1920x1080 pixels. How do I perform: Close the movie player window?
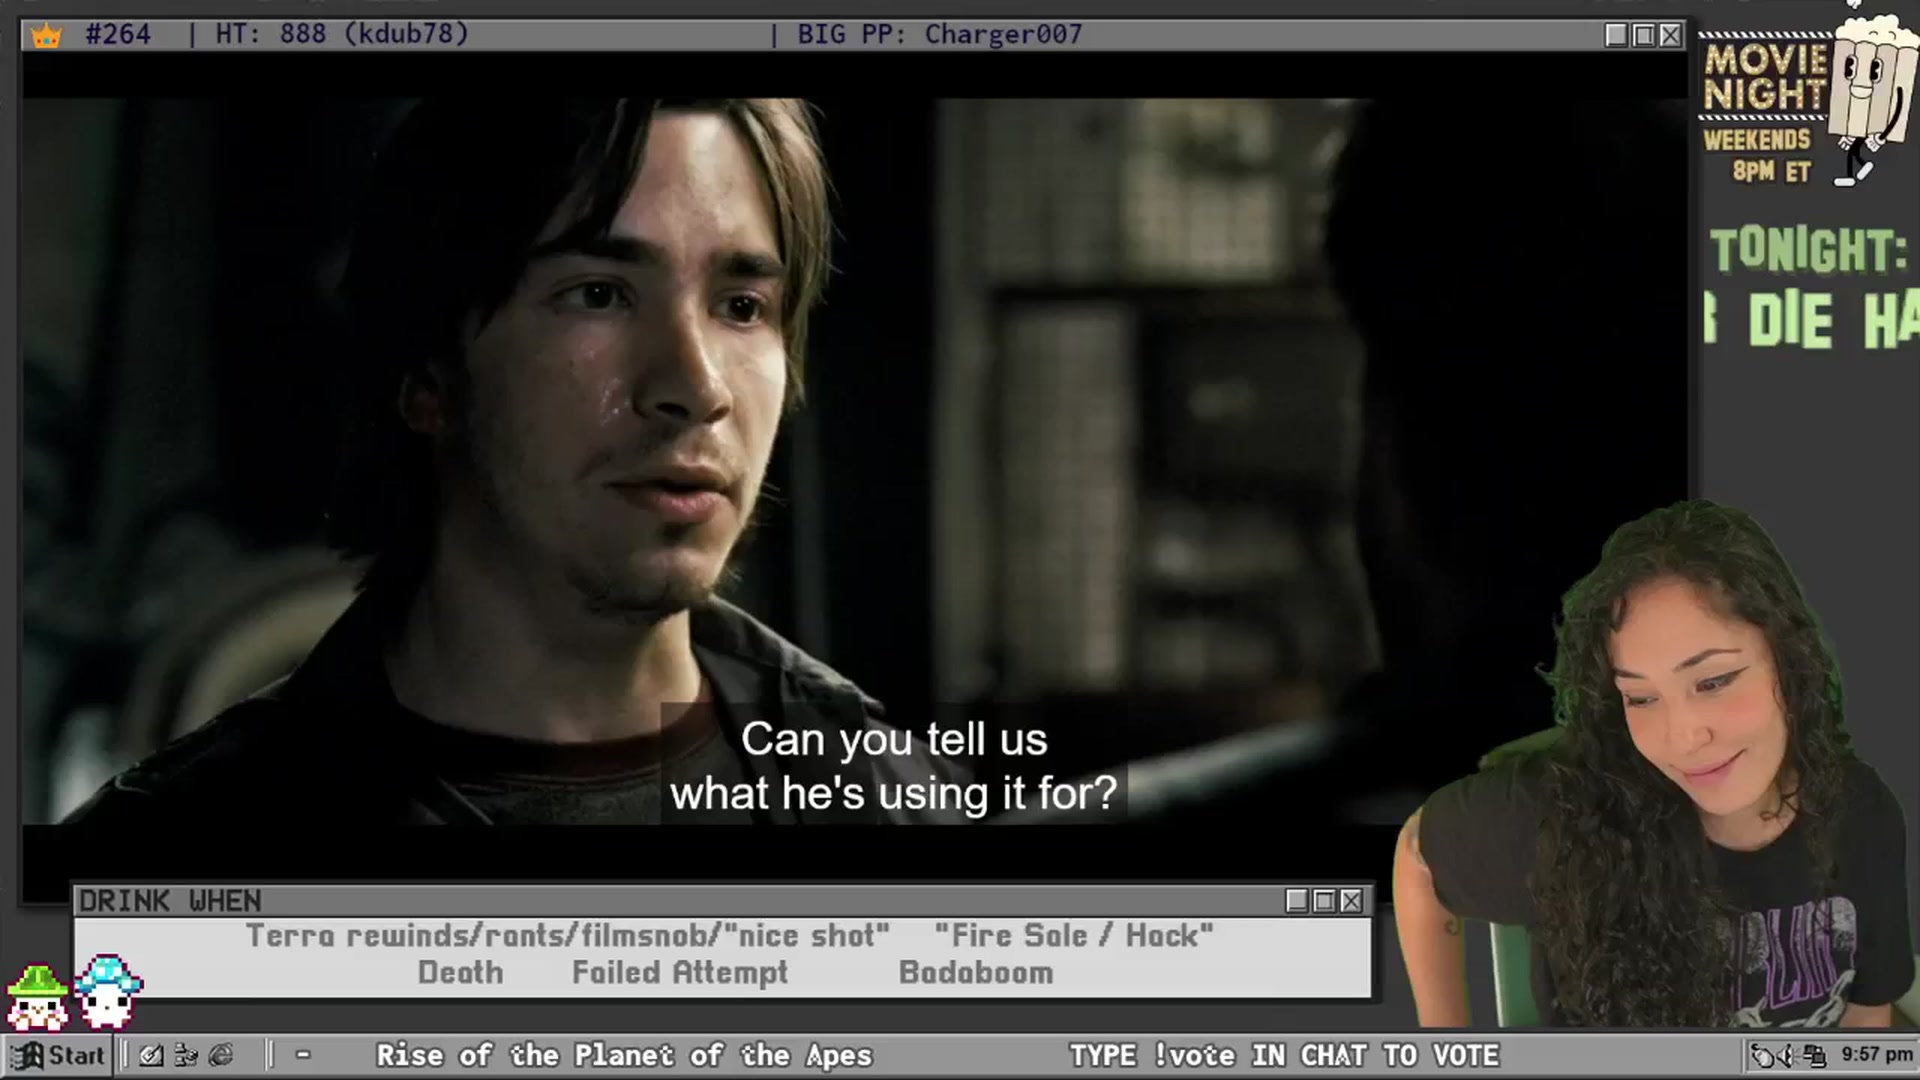pyautogui.click(x=1670, y=35)
